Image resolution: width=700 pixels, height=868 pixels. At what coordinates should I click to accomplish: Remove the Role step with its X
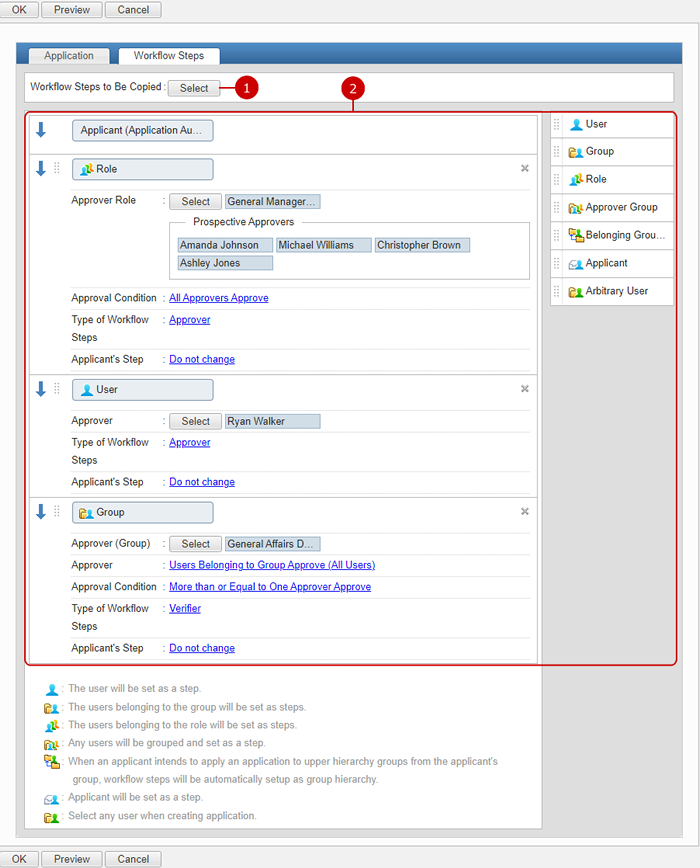[x=525, y=168]
